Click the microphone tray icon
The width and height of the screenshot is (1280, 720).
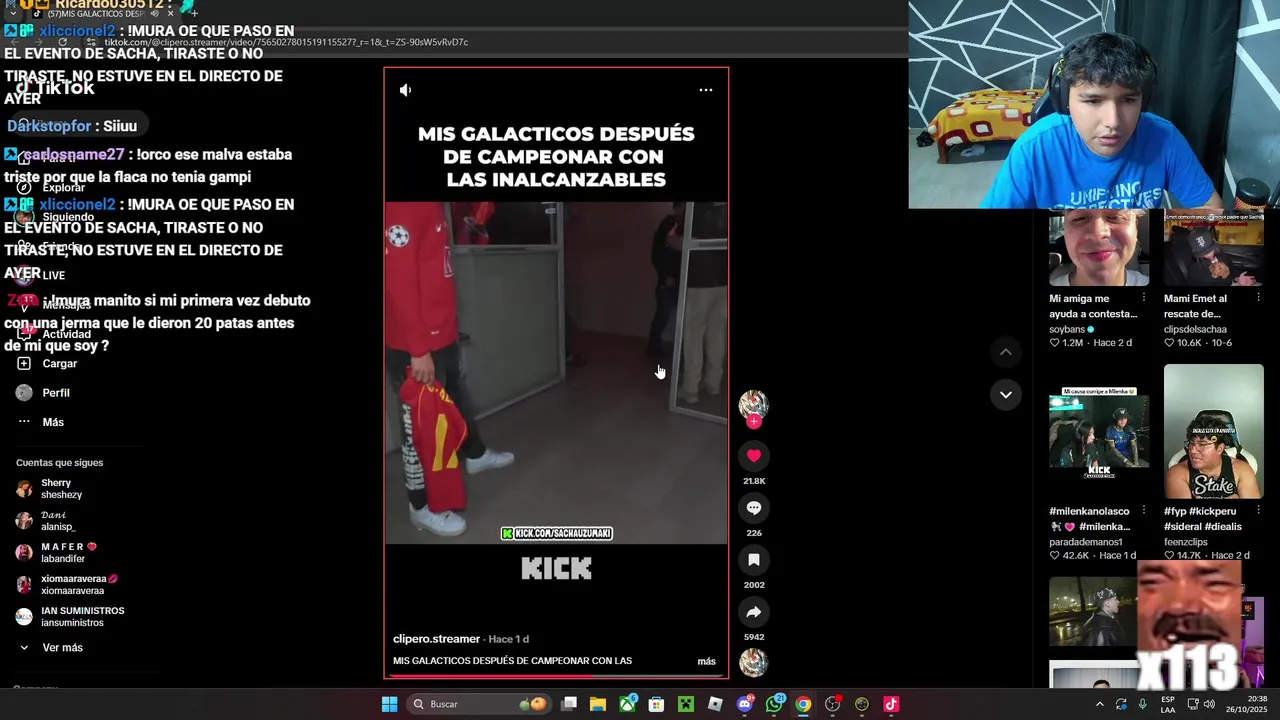pos(1142,704)
